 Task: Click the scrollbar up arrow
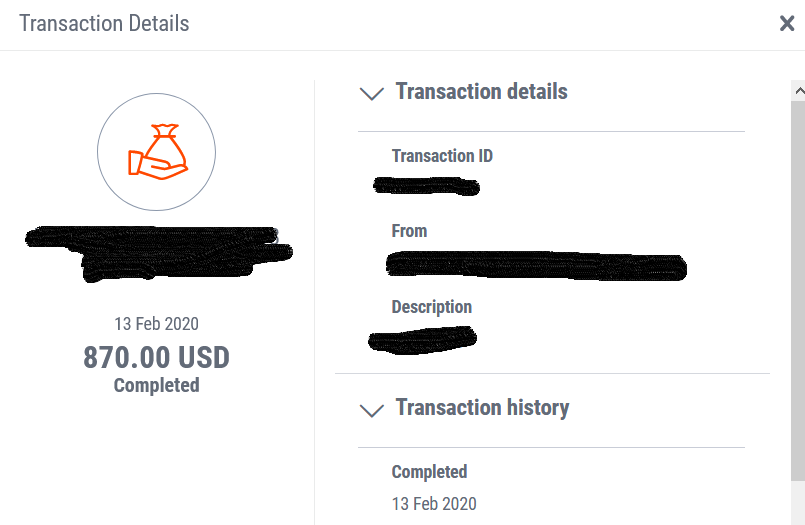799,91
